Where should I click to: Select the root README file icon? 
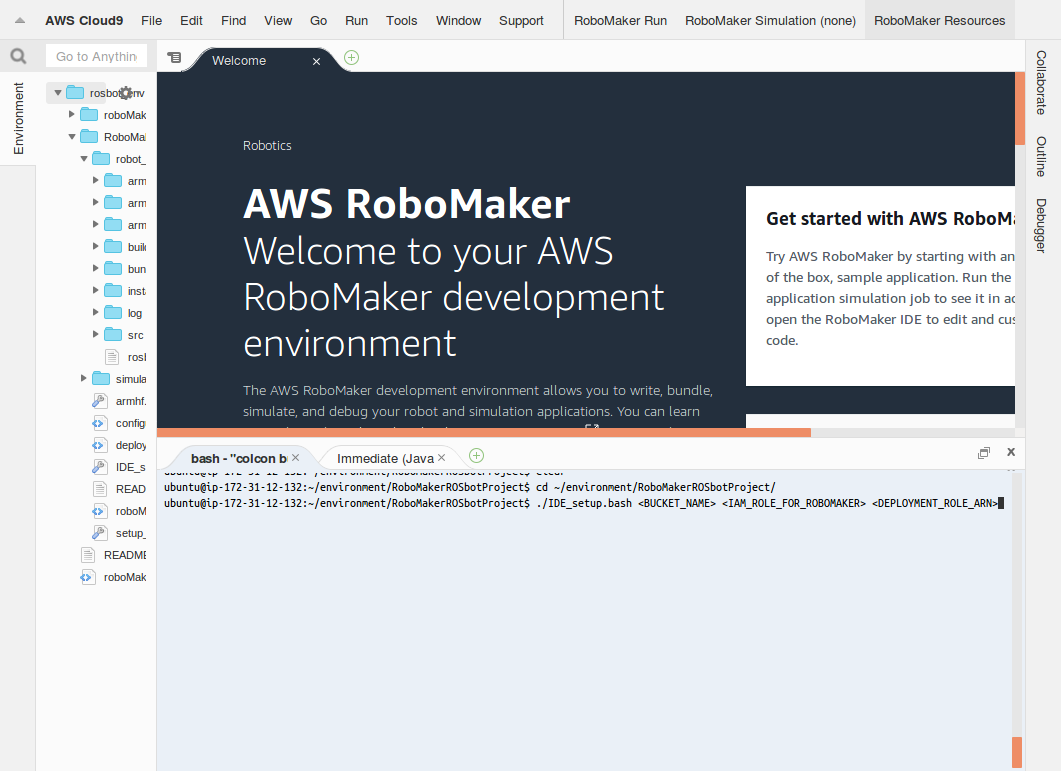(87, 555)
